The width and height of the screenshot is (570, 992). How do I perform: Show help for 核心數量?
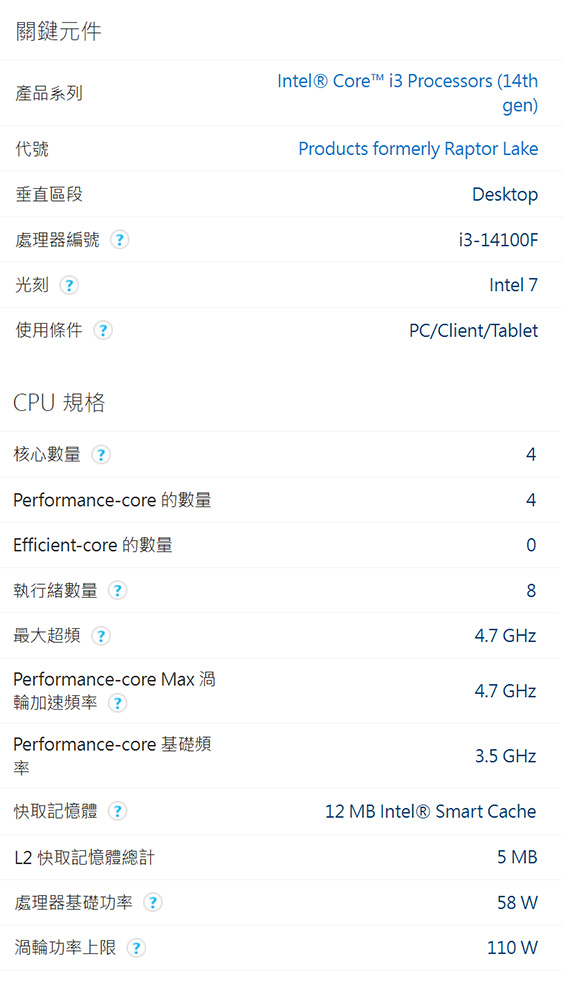101,455
